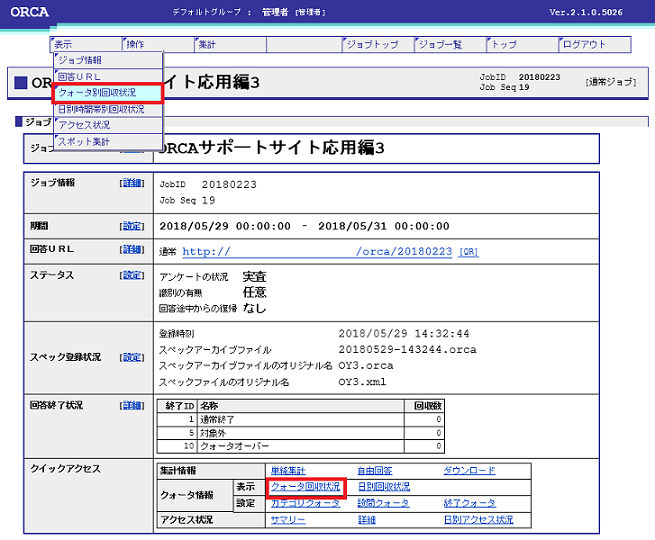Open 設定 link for スペック登録状況 row
The image size is (655, 540).
132,357
